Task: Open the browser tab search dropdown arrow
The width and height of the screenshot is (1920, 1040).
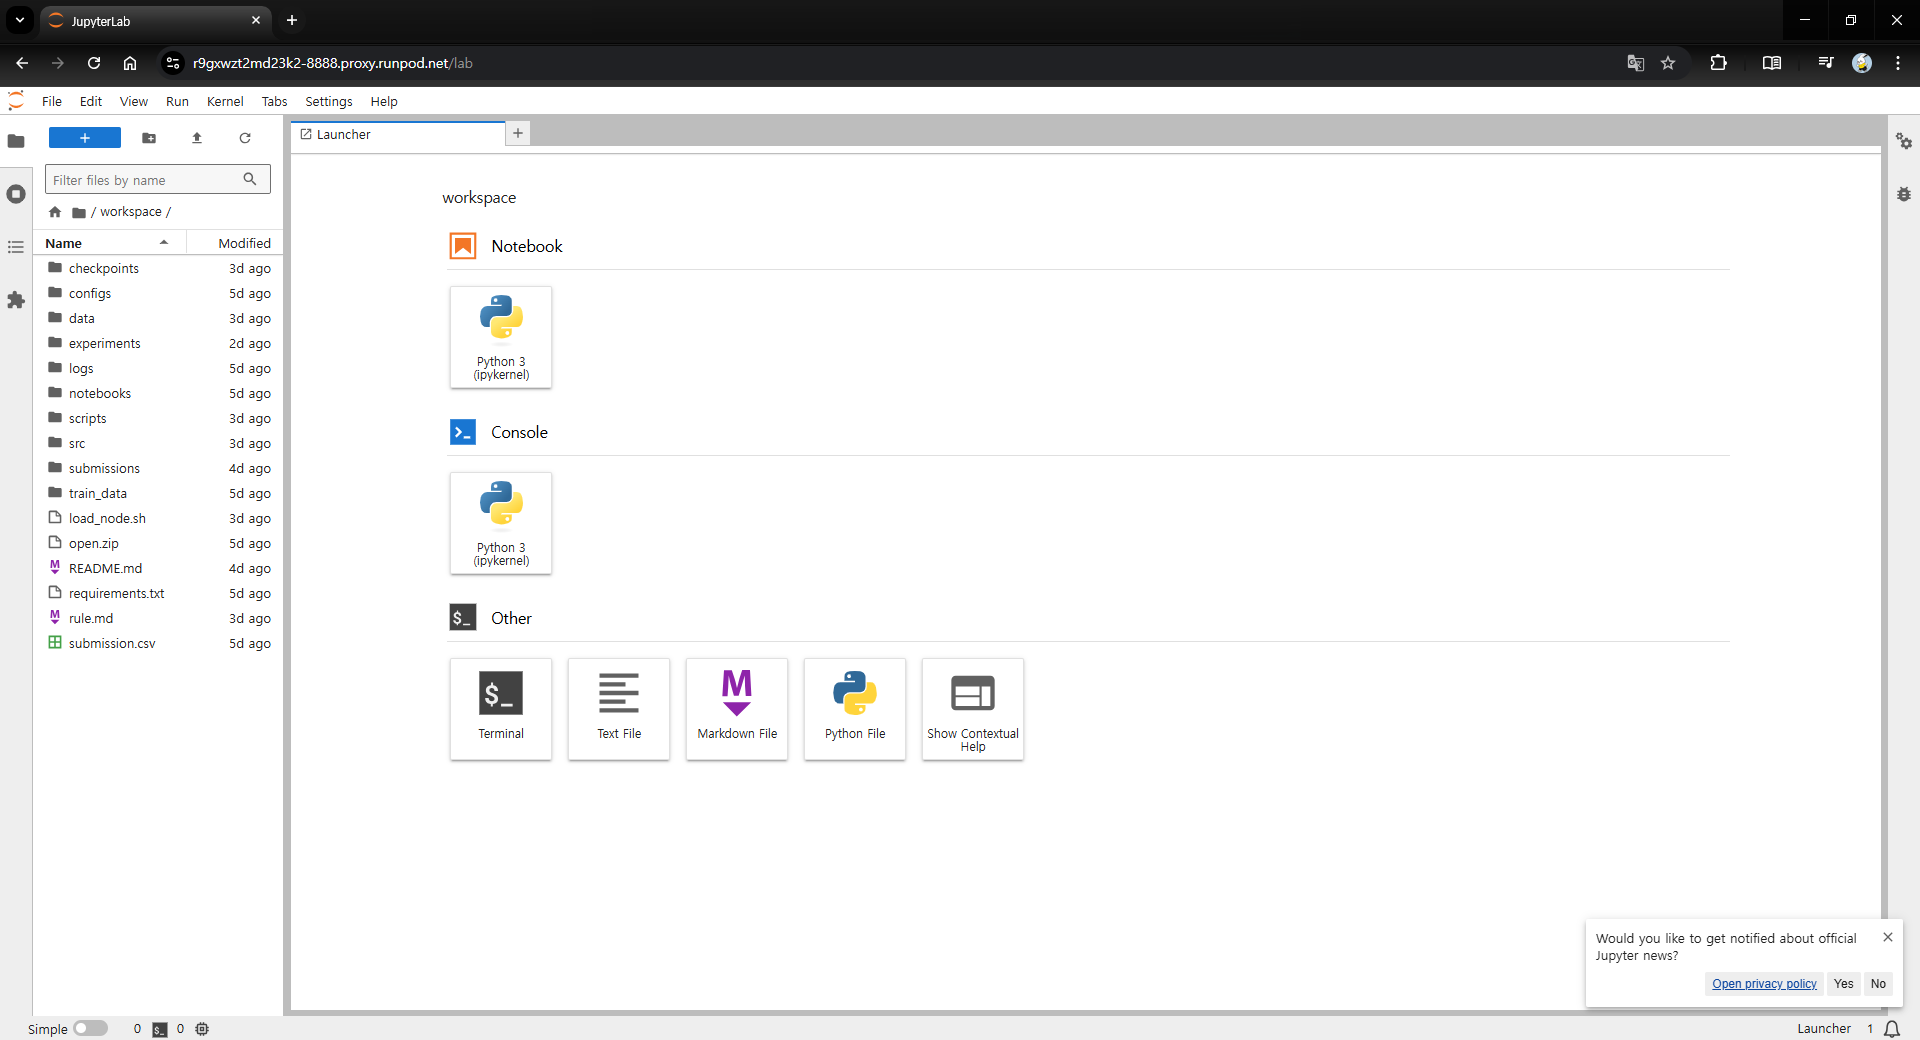Action: click(19, 20)
